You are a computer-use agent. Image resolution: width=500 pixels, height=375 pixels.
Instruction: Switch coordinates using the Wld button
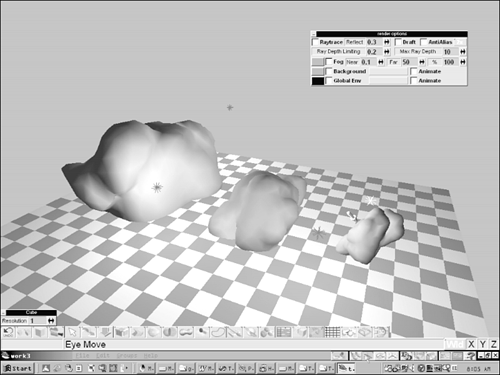click(x=455, y=344)
